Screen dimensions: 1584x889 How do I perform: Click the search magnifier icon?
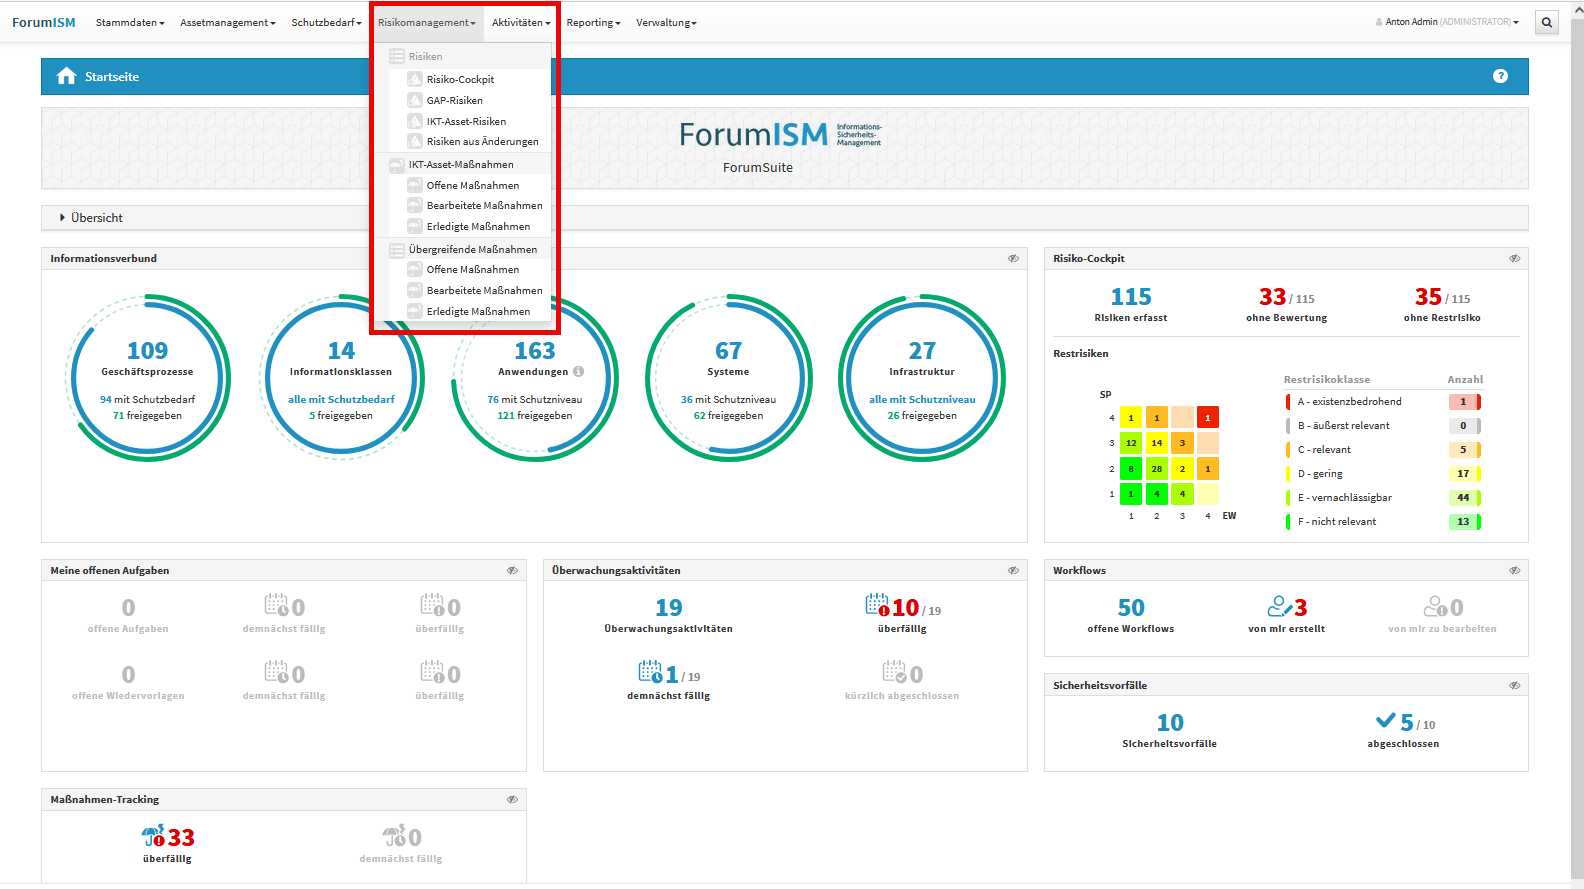(x=1547, y=22)
